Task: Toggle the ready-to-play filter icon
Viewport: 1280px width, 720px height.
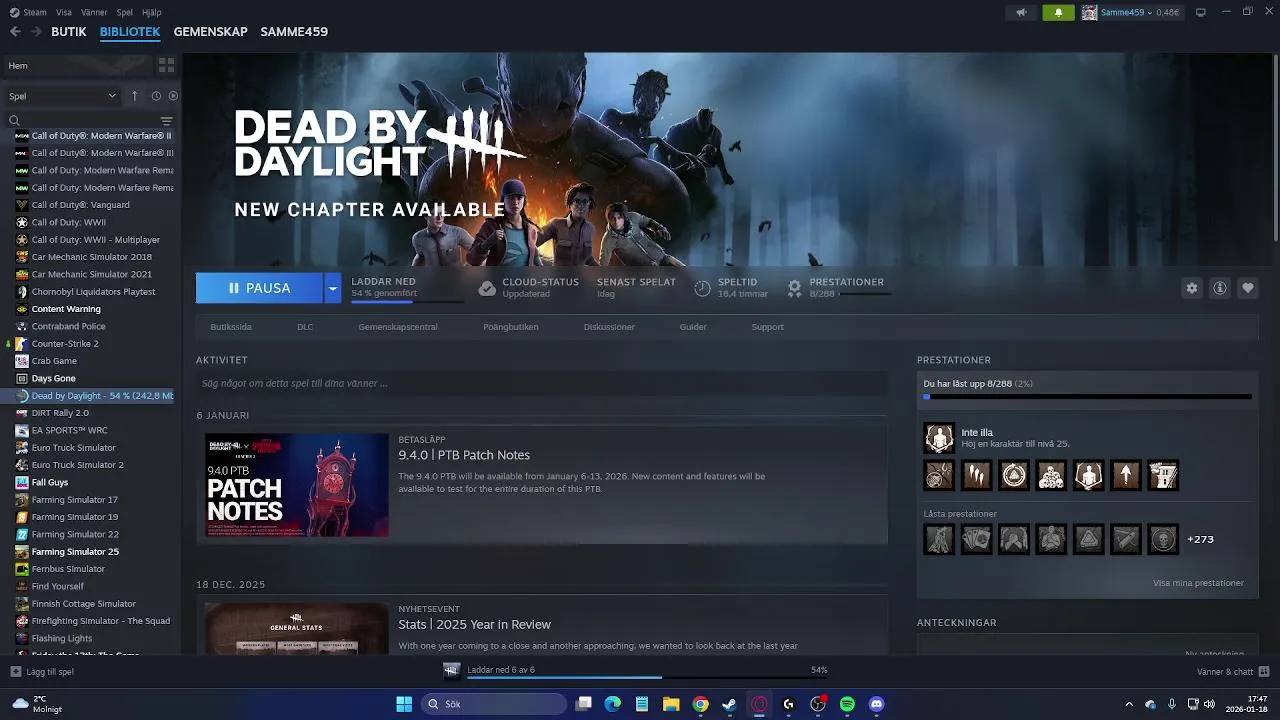Action: coord(173,96)
